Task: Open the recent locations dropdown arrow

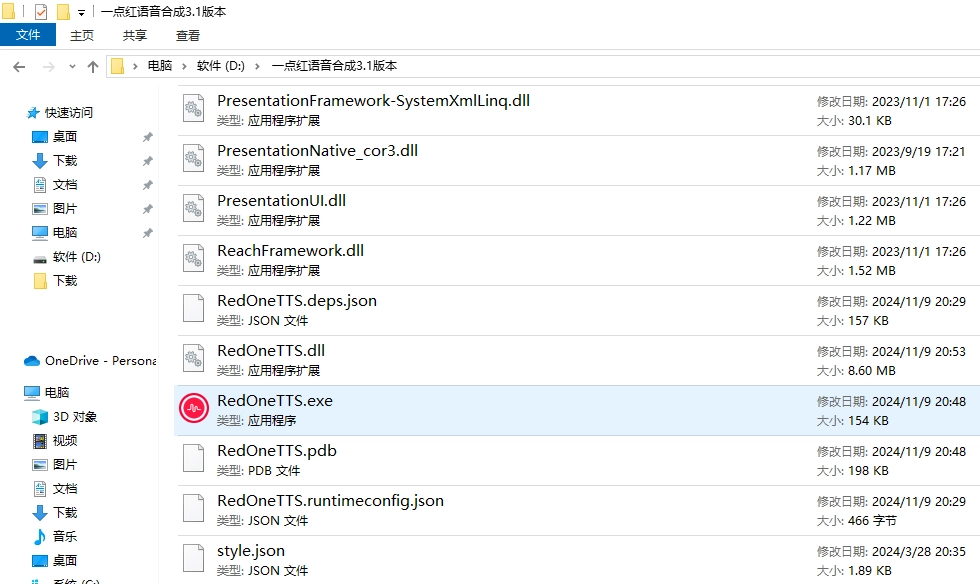Action: click(x=72, y=67)
